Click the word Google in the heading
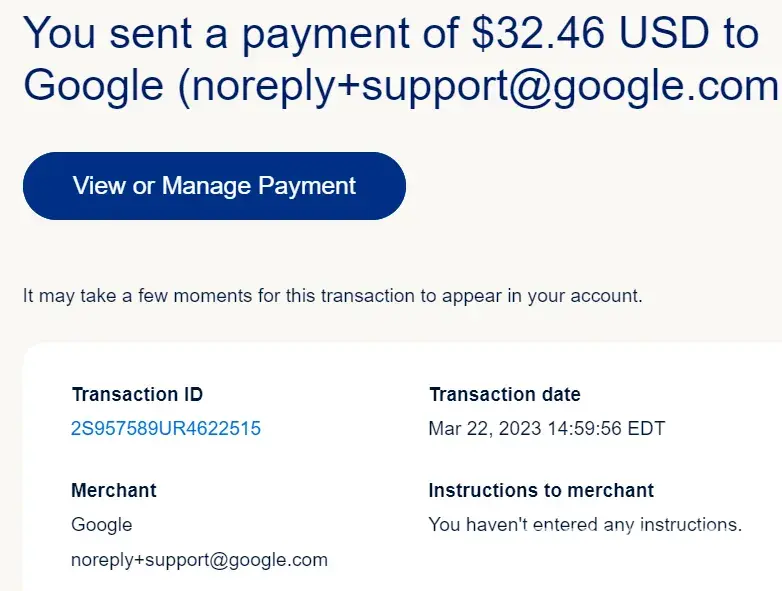This screenshot has height=591, width=782. click(93, 87)
